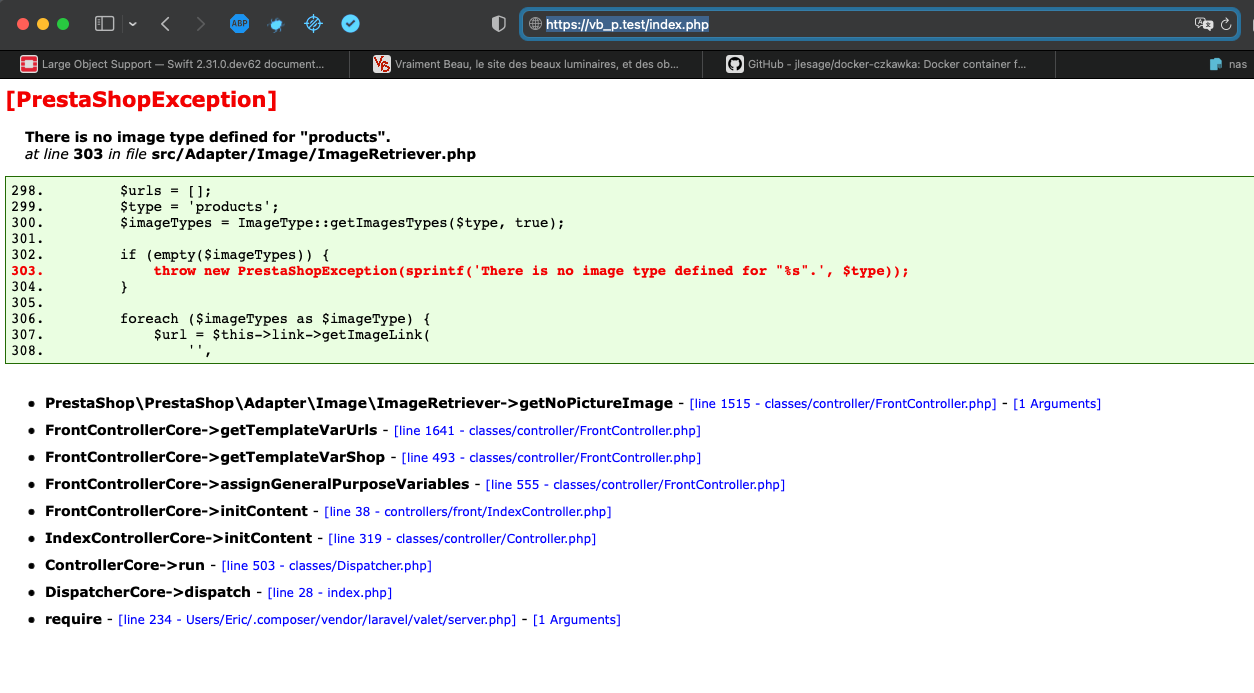Click inside the address bar URL field
Viewport: 1254px width, 693px height.
(x=700, y=22)
